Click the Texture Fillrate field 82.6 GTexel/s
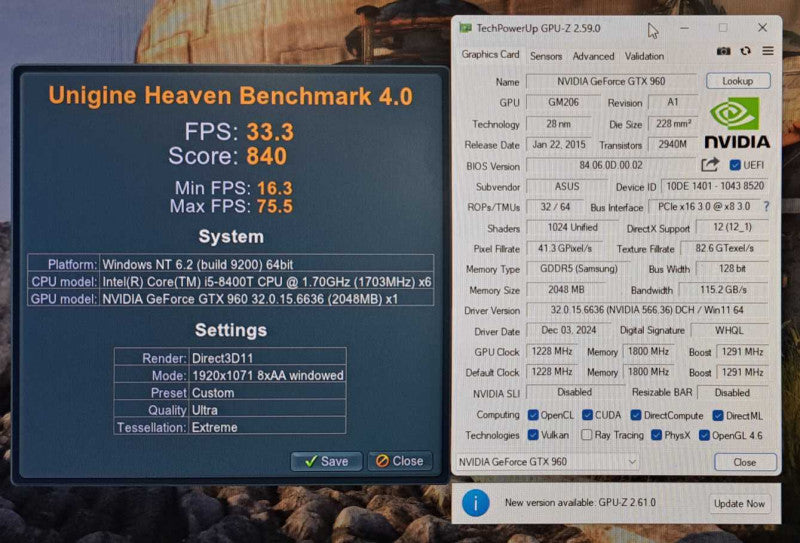Image resolution: width=800 pixels, height=543 pixels. pos(724,249)
